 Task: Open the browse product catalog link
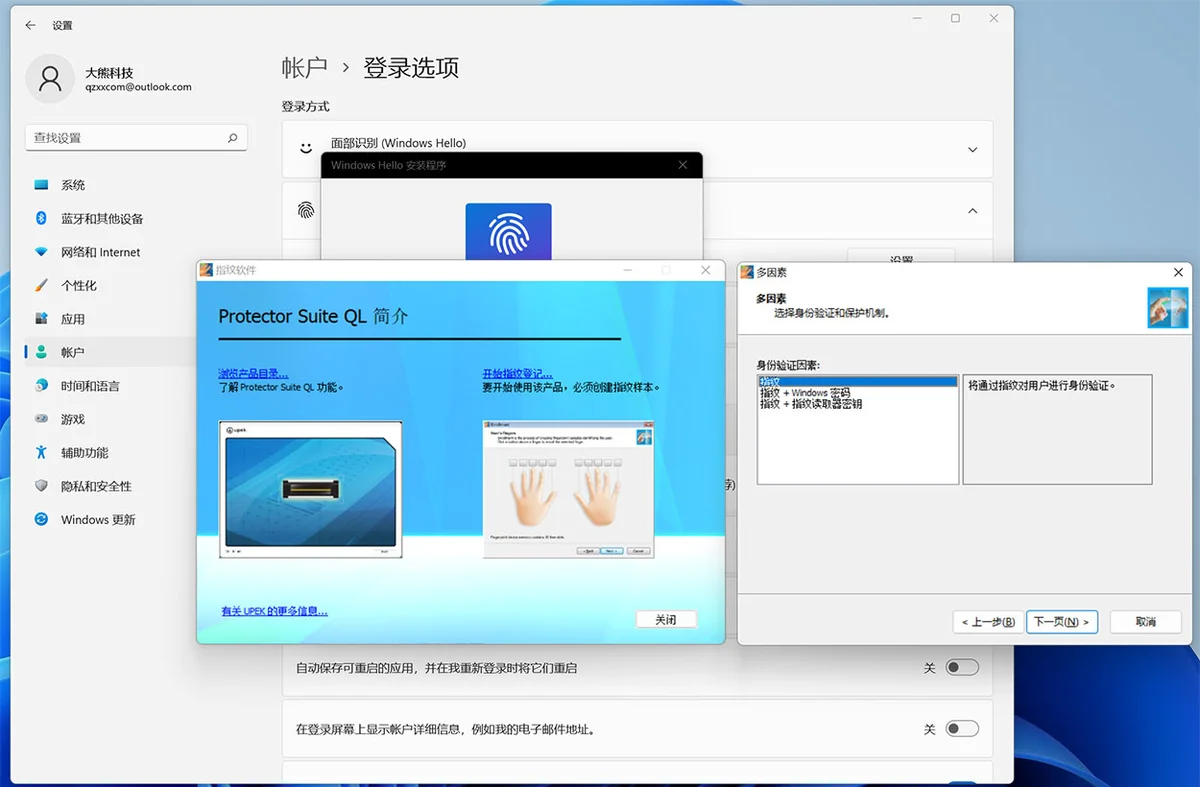point(253,374)
